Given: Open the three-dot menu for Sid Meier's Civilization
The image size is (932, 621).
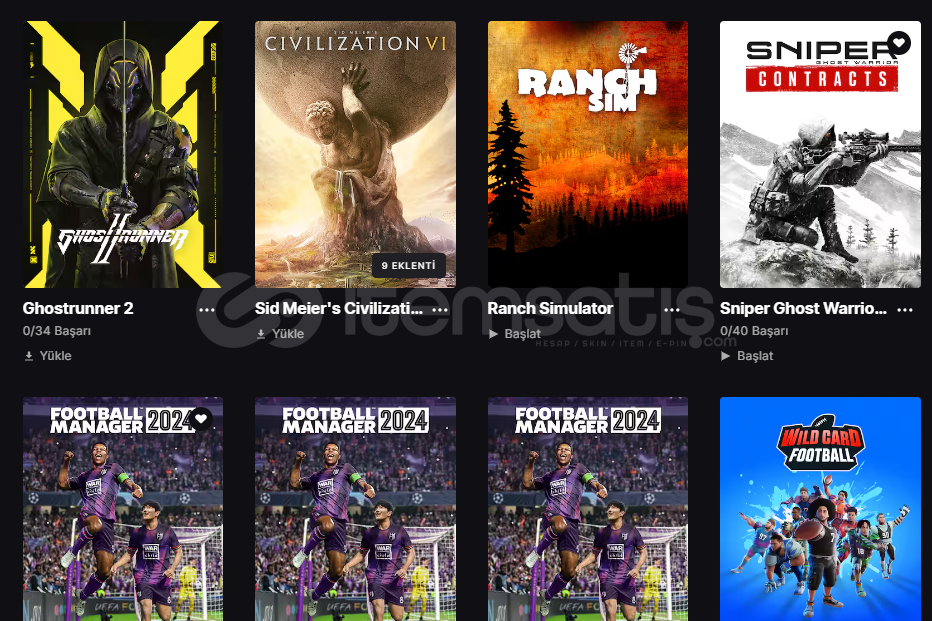Looking at the screenshot, I should (x=440, y=310).
